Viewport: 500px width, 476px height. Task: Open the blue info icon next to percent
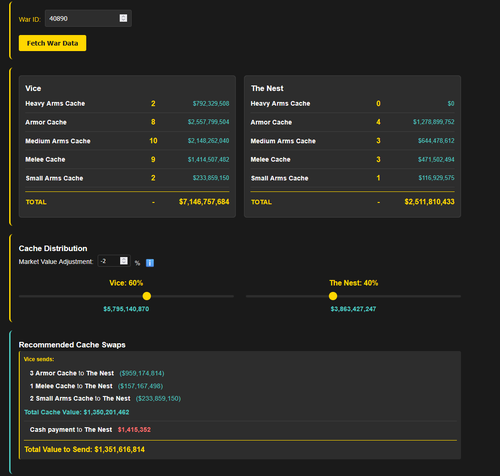point(150,263)
